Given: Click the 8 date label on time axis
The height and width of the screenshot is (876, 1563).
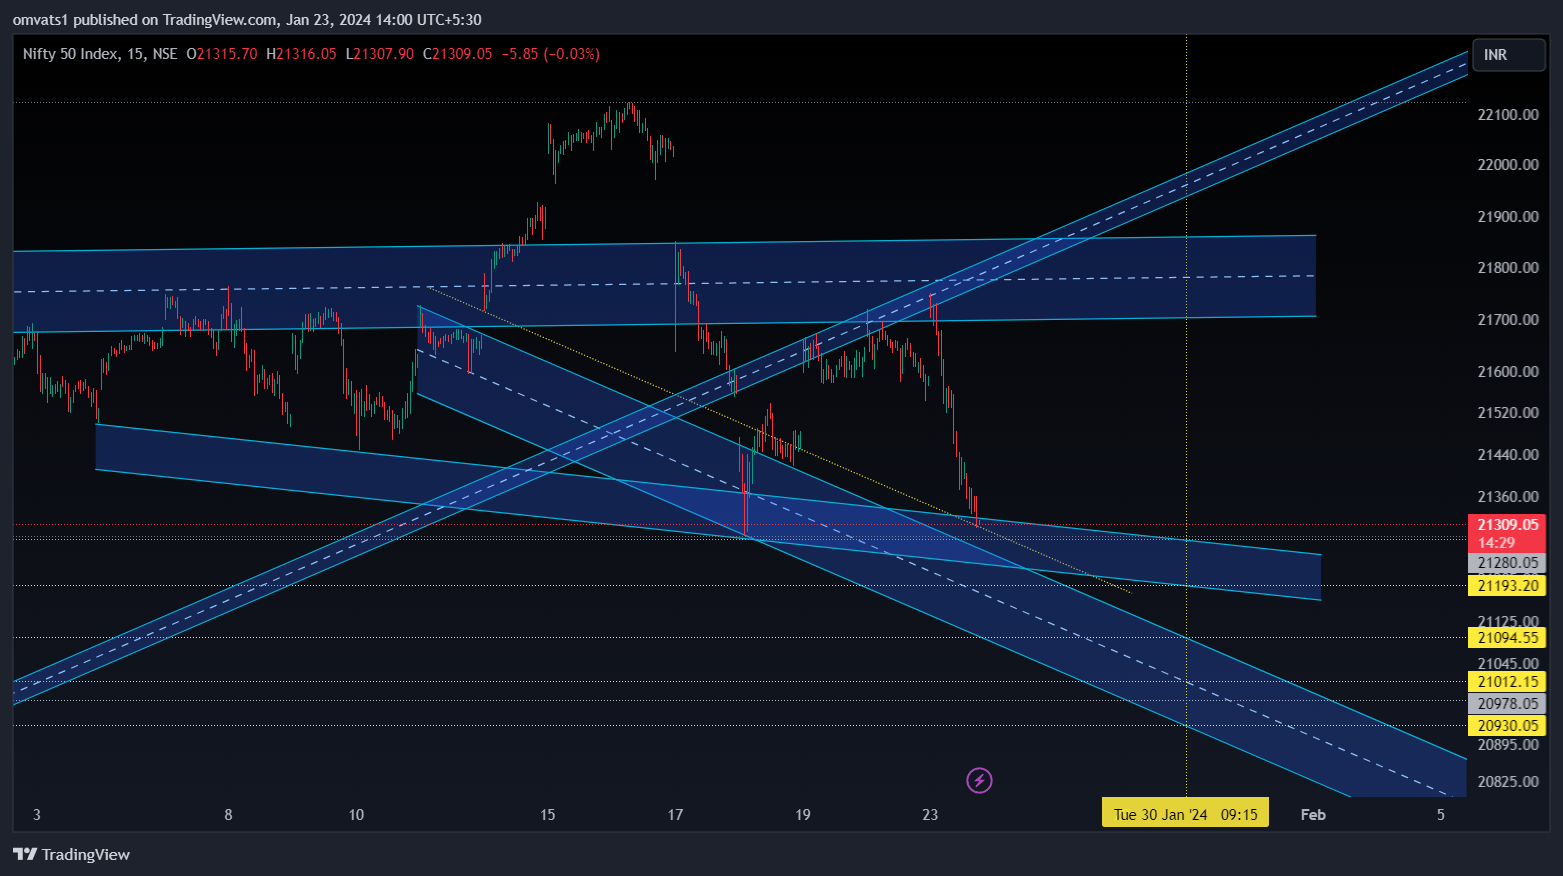Looking at the screenshot, I should tap(228, 814).
